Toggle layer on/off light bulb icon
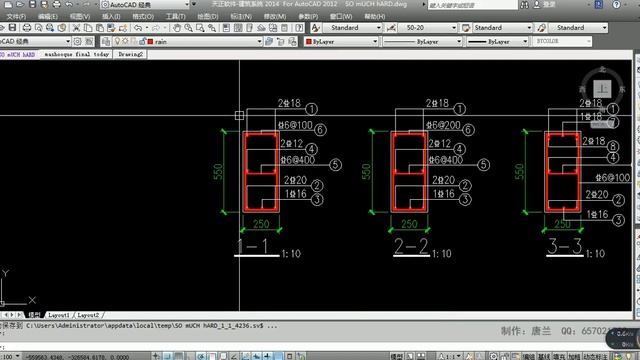The height and width of the screenshot is (360, 640). 118,41
